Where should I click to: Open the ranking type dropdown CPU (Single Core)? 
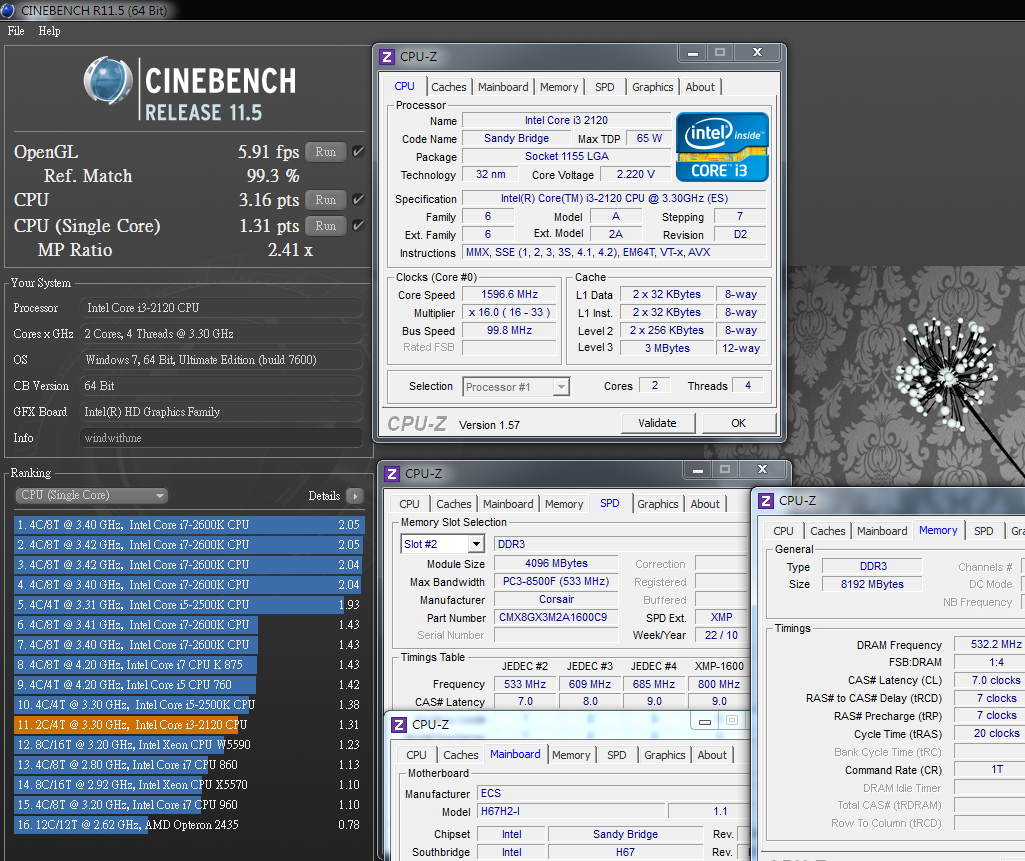[91, 496]
